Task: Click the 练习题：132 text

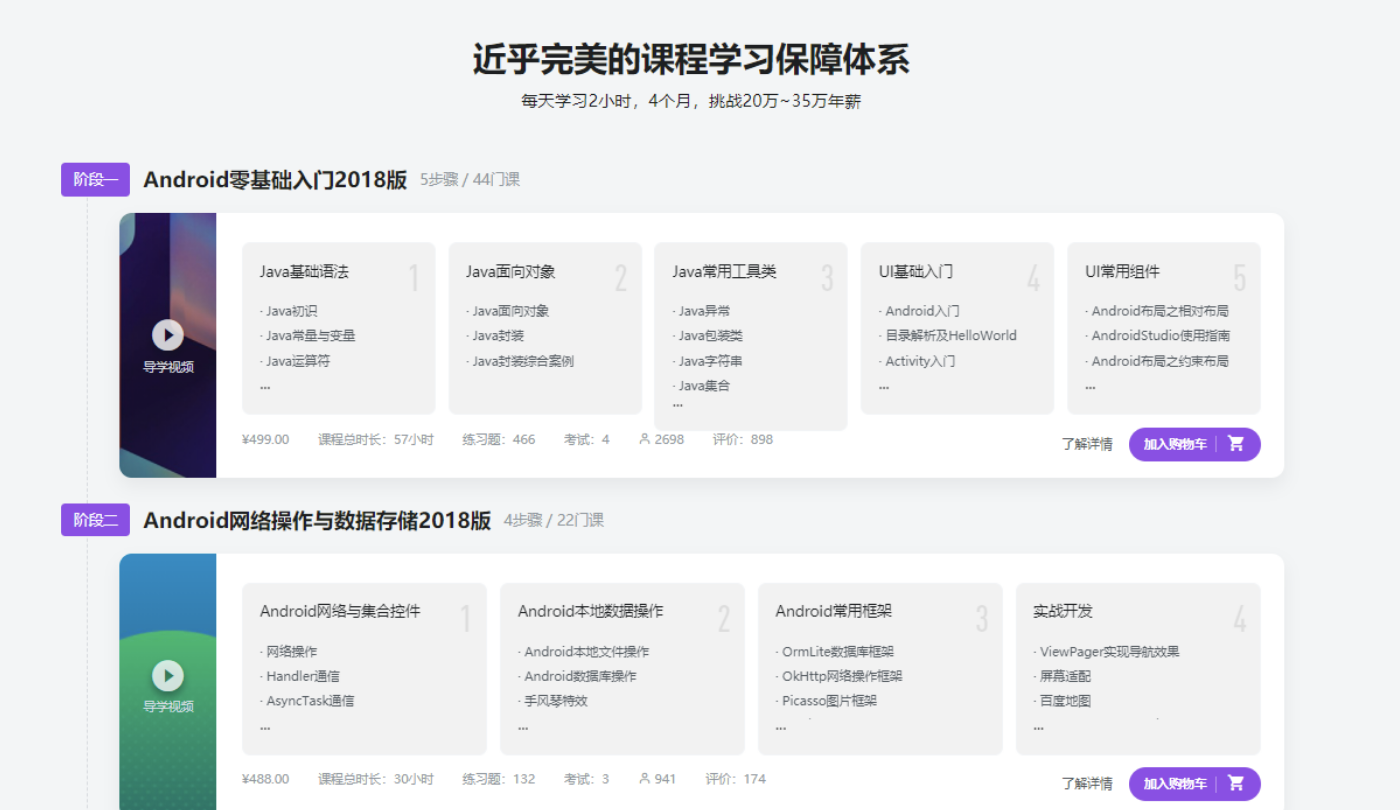Action: pos(499,779)
